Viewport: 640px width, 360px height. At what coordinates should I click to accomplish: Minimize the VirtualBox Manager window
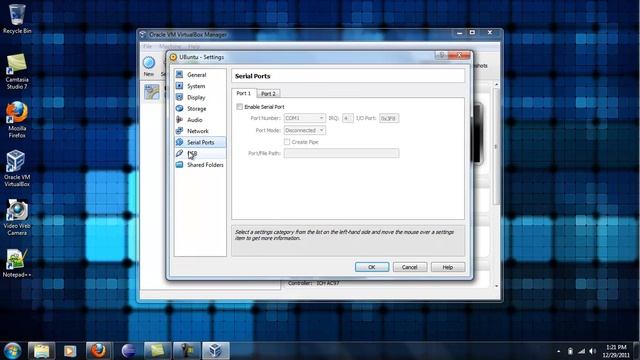point(459,33)
